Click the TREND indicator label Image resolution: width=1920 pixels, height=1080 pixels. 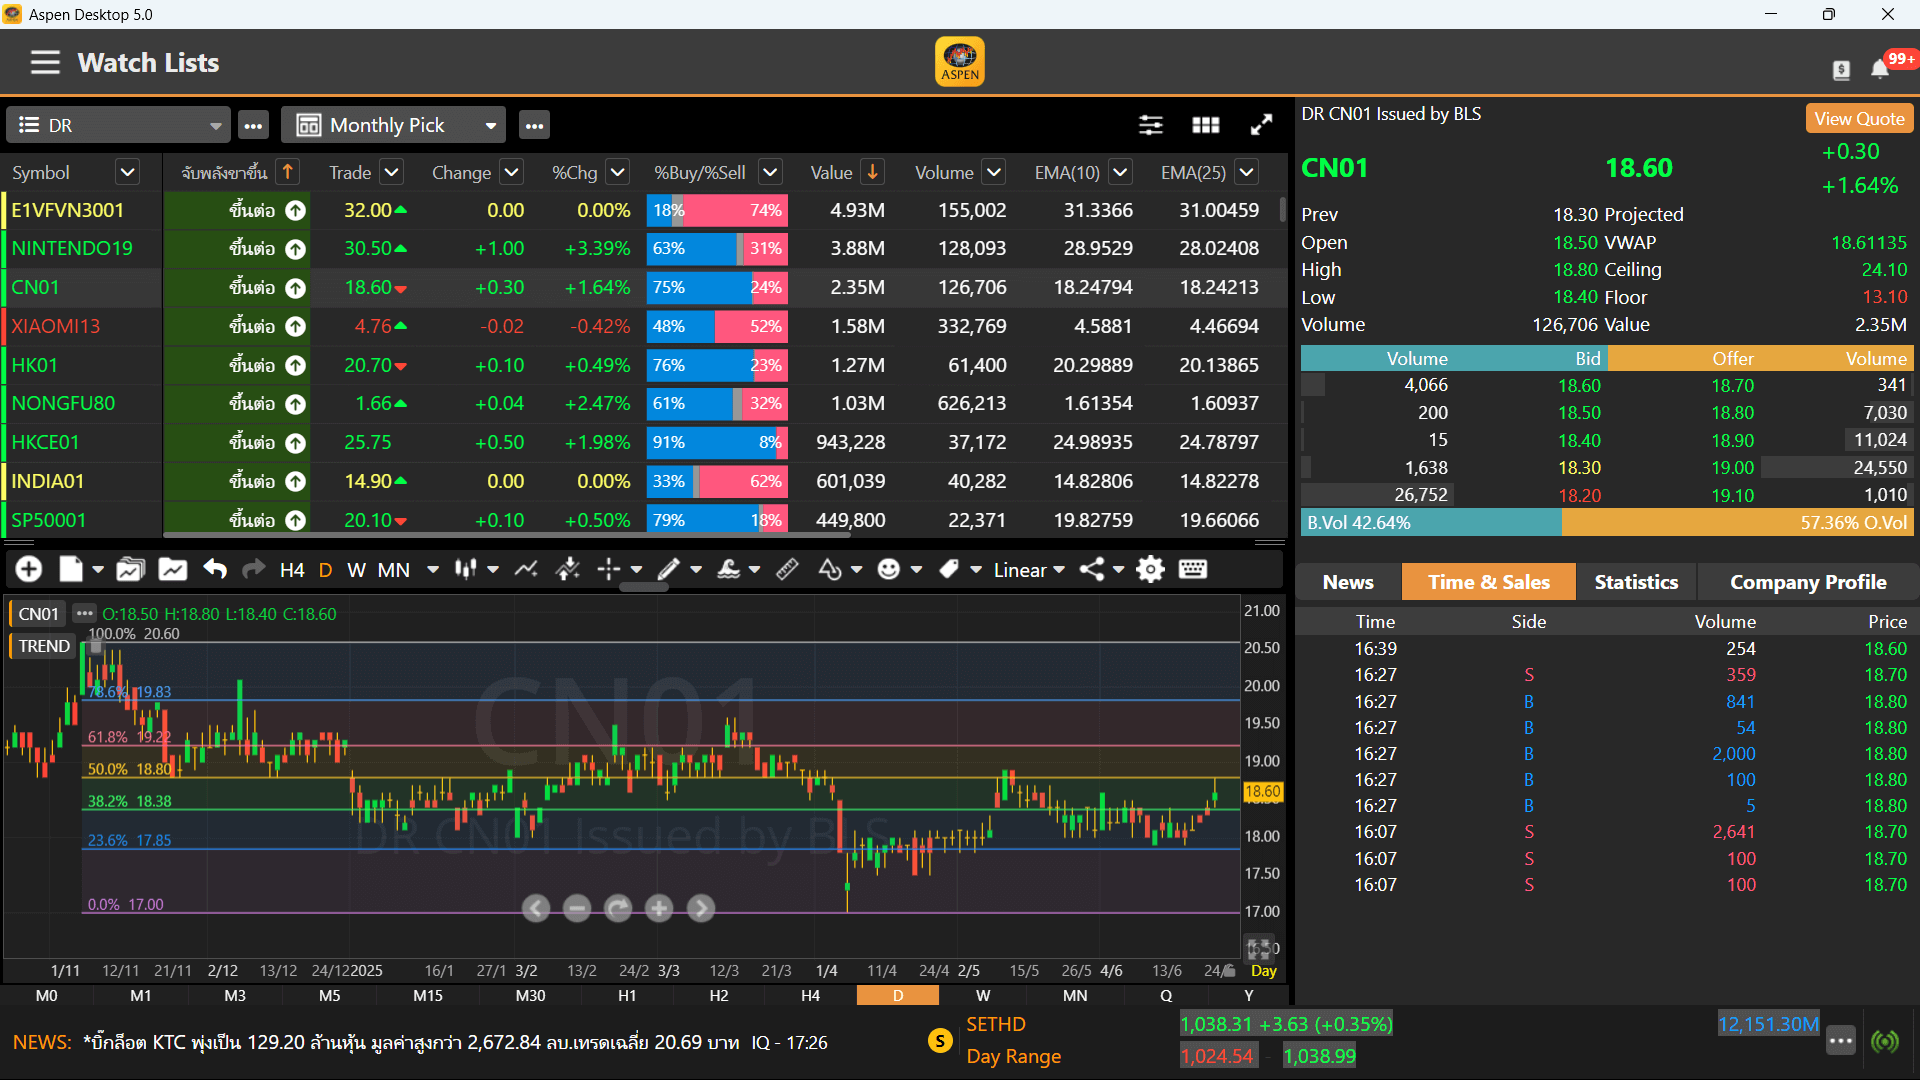point(44,646)
